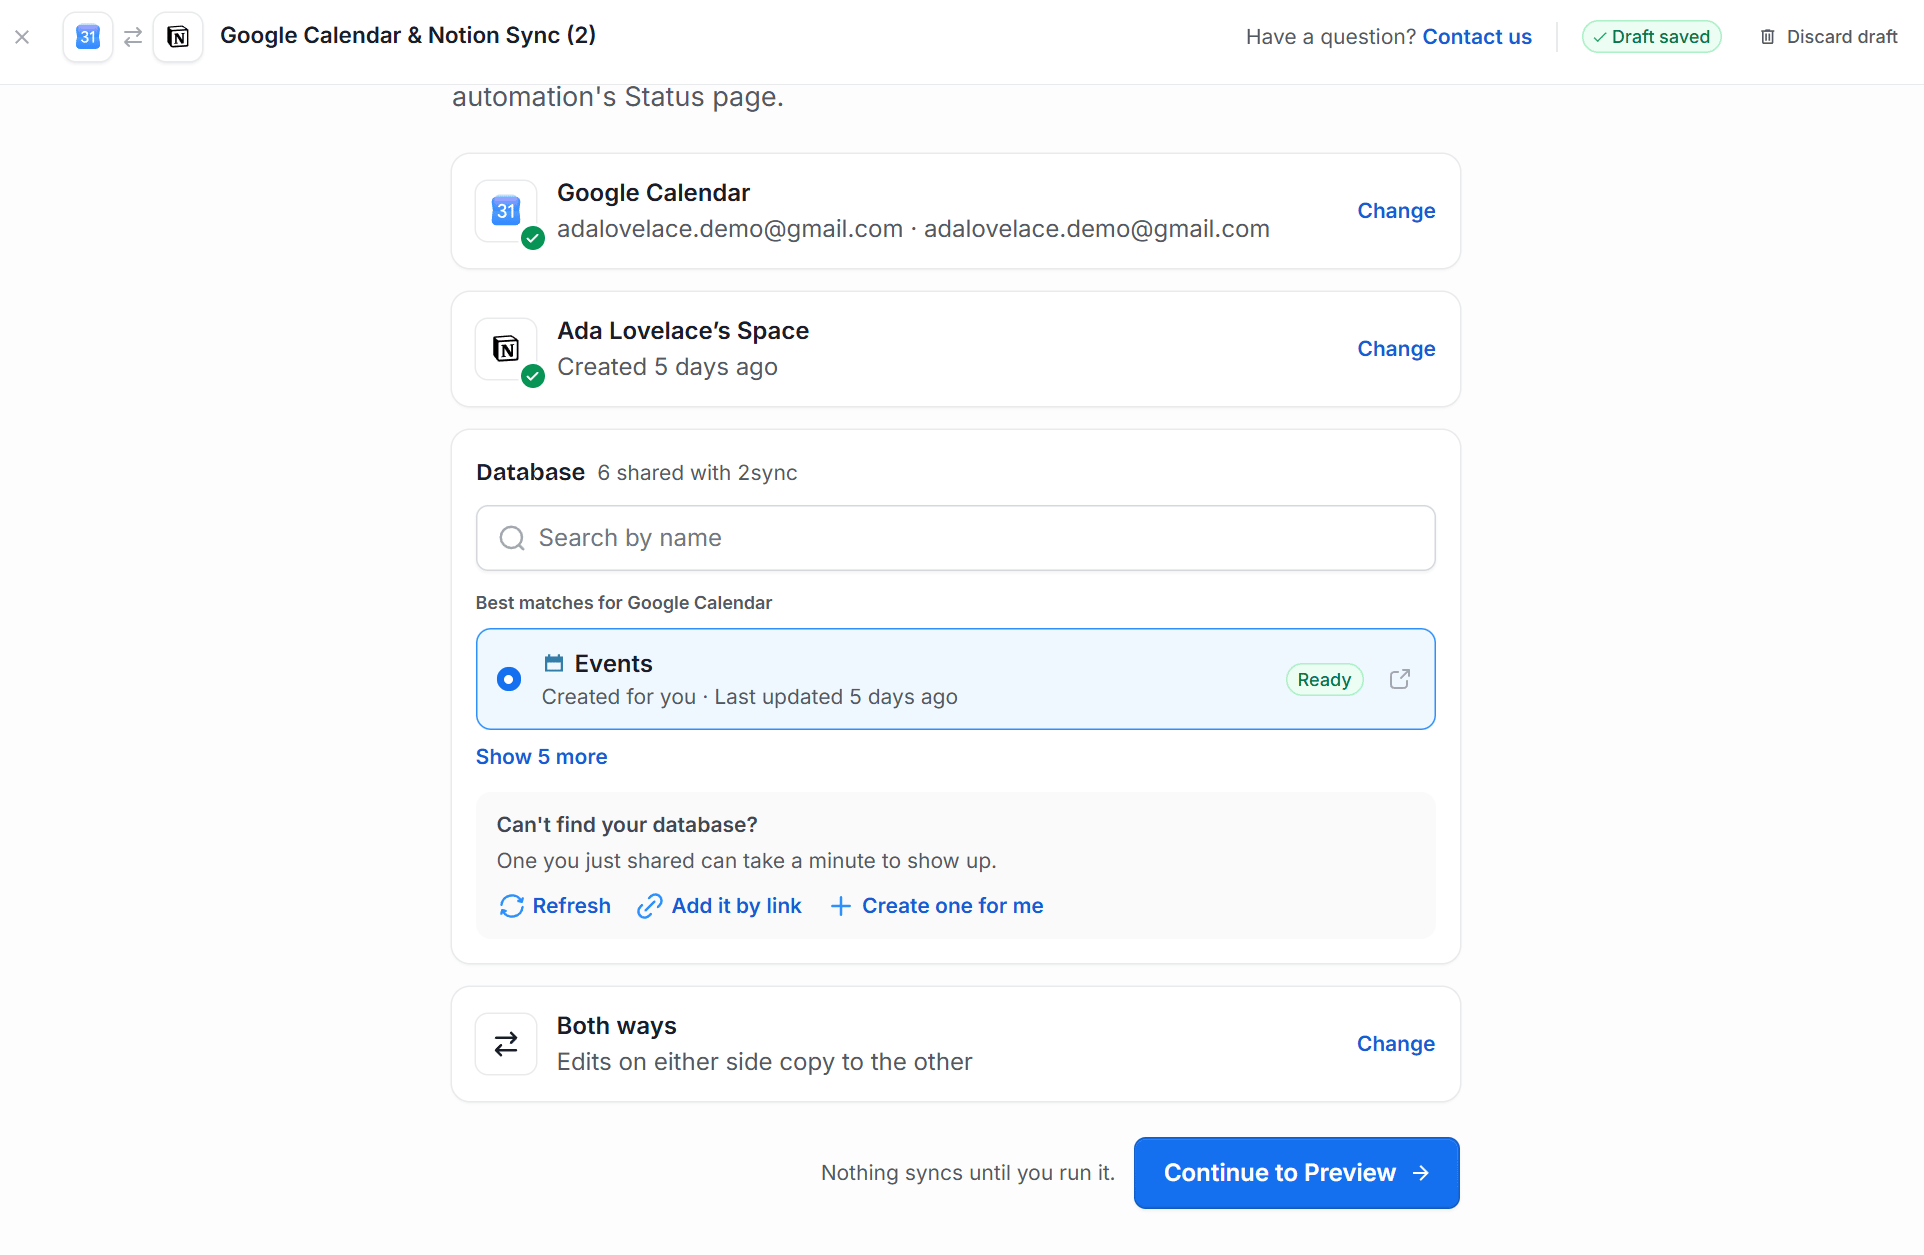Screen dimensions: 1924x1255
Task: Choose Add it by link
Action: pos(720,906)
